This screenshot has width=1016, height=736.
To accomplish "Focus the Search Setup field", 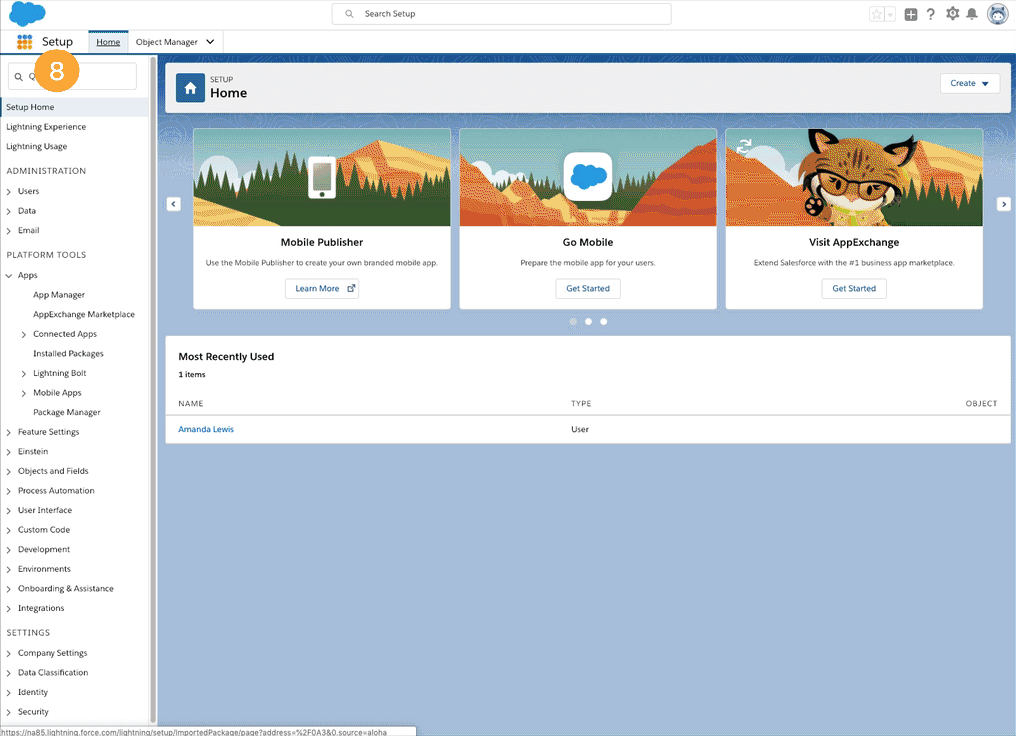I will tap(502, 14).
